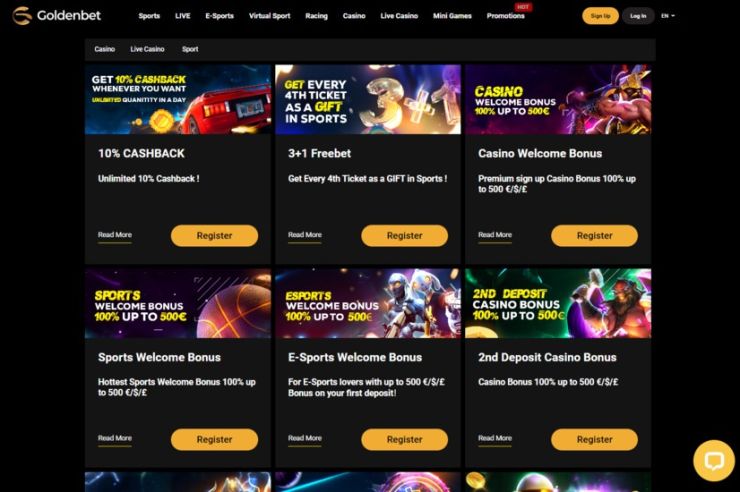Filter promotions by Live Casino tab
Image resolution: width=740 pixels, height=492 pixels.
tap(147, 49)
